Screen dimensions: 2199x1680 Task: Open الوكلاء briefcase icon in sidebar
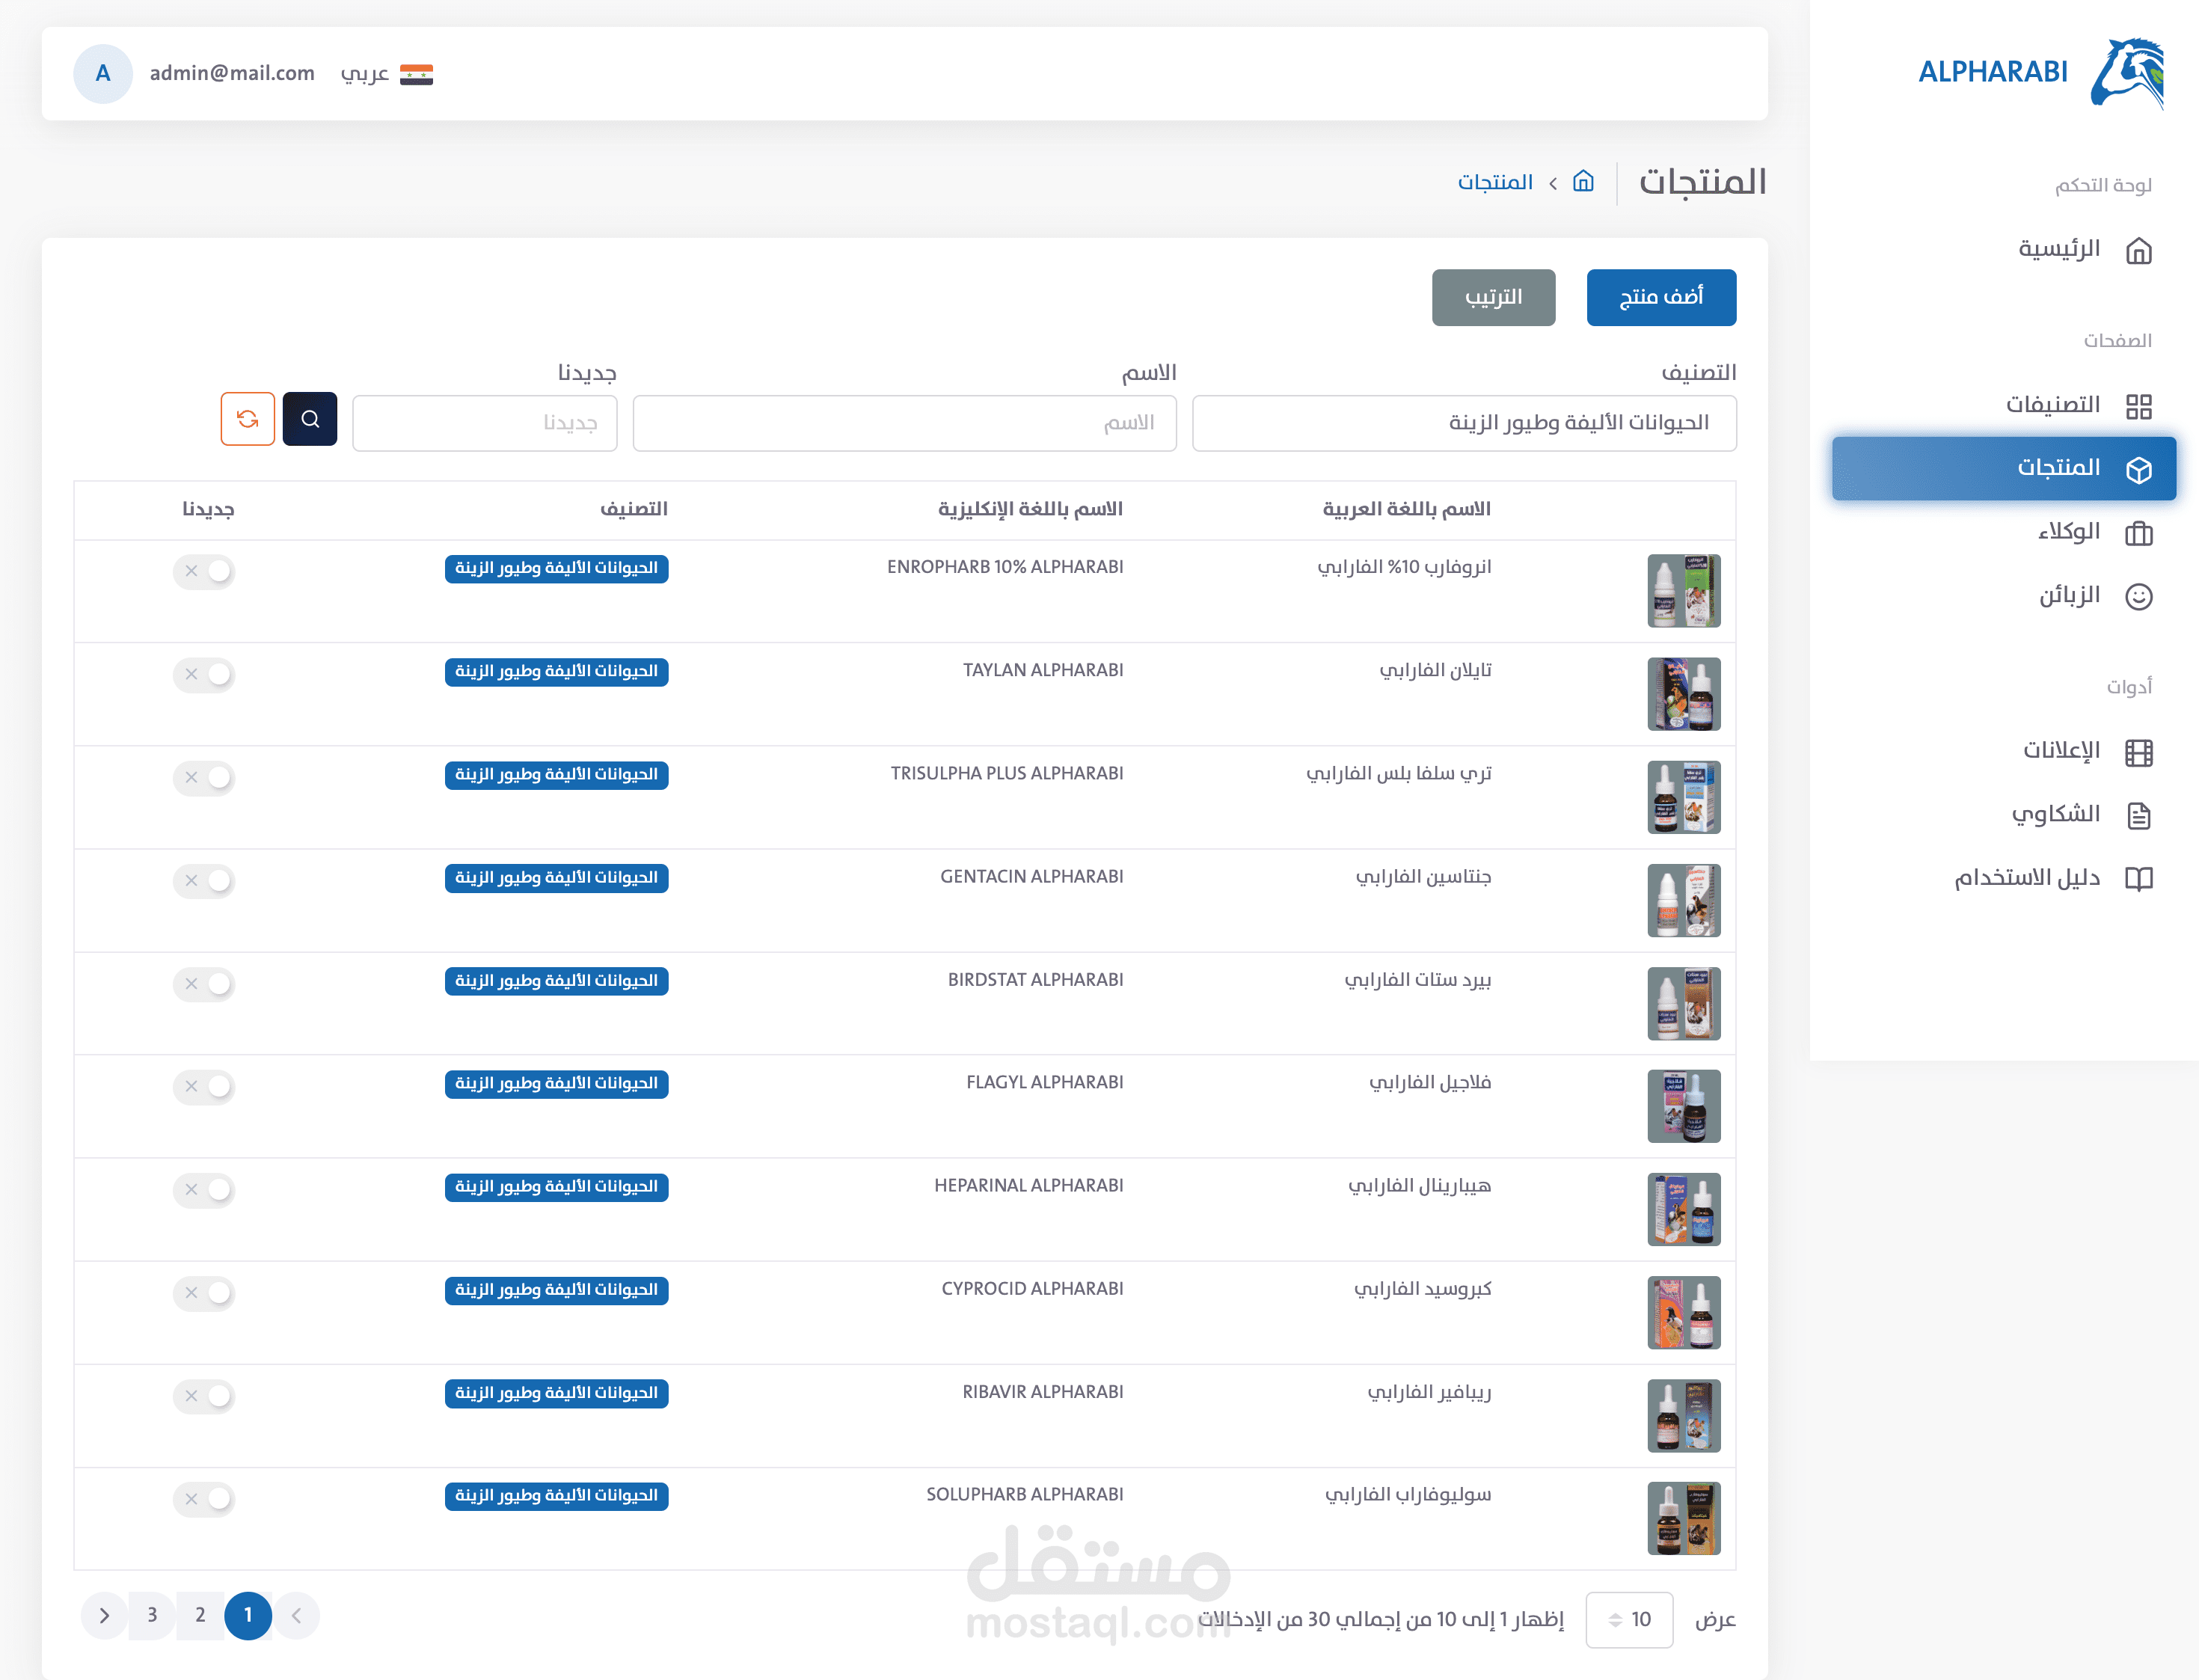(x=2138, y=533)
